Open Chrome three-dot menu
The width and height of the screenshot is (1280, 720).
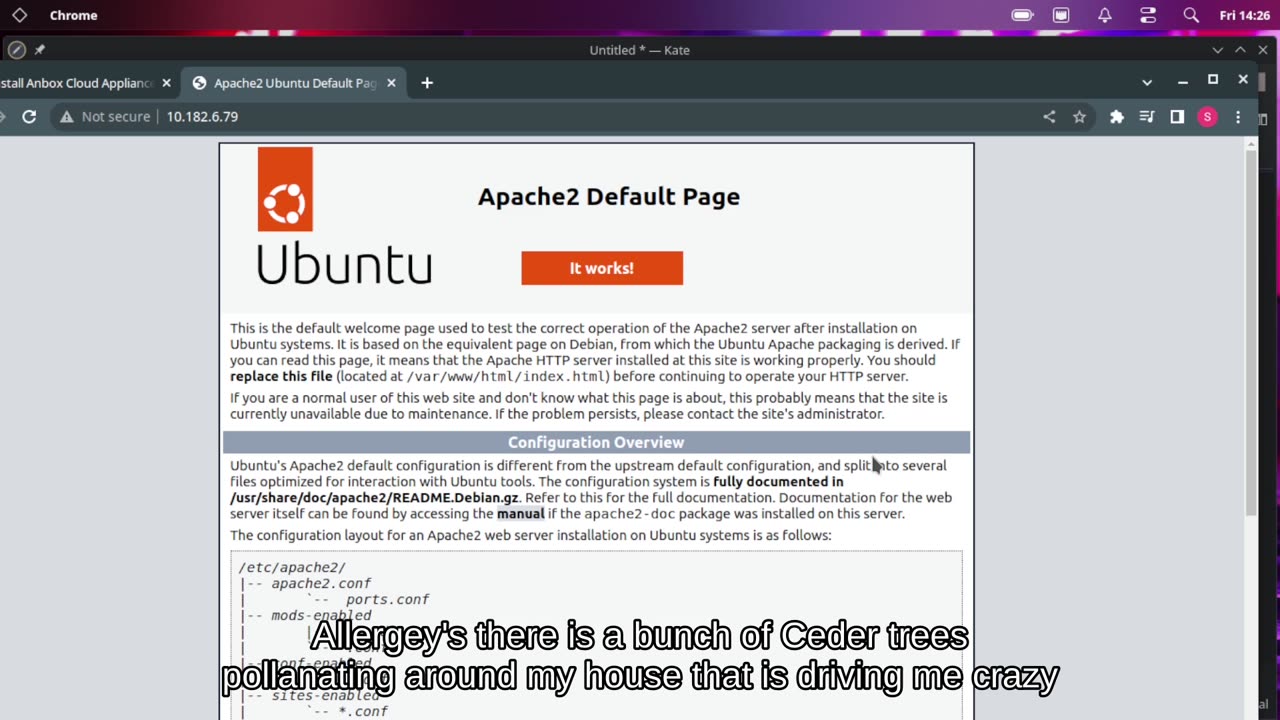1238,117
